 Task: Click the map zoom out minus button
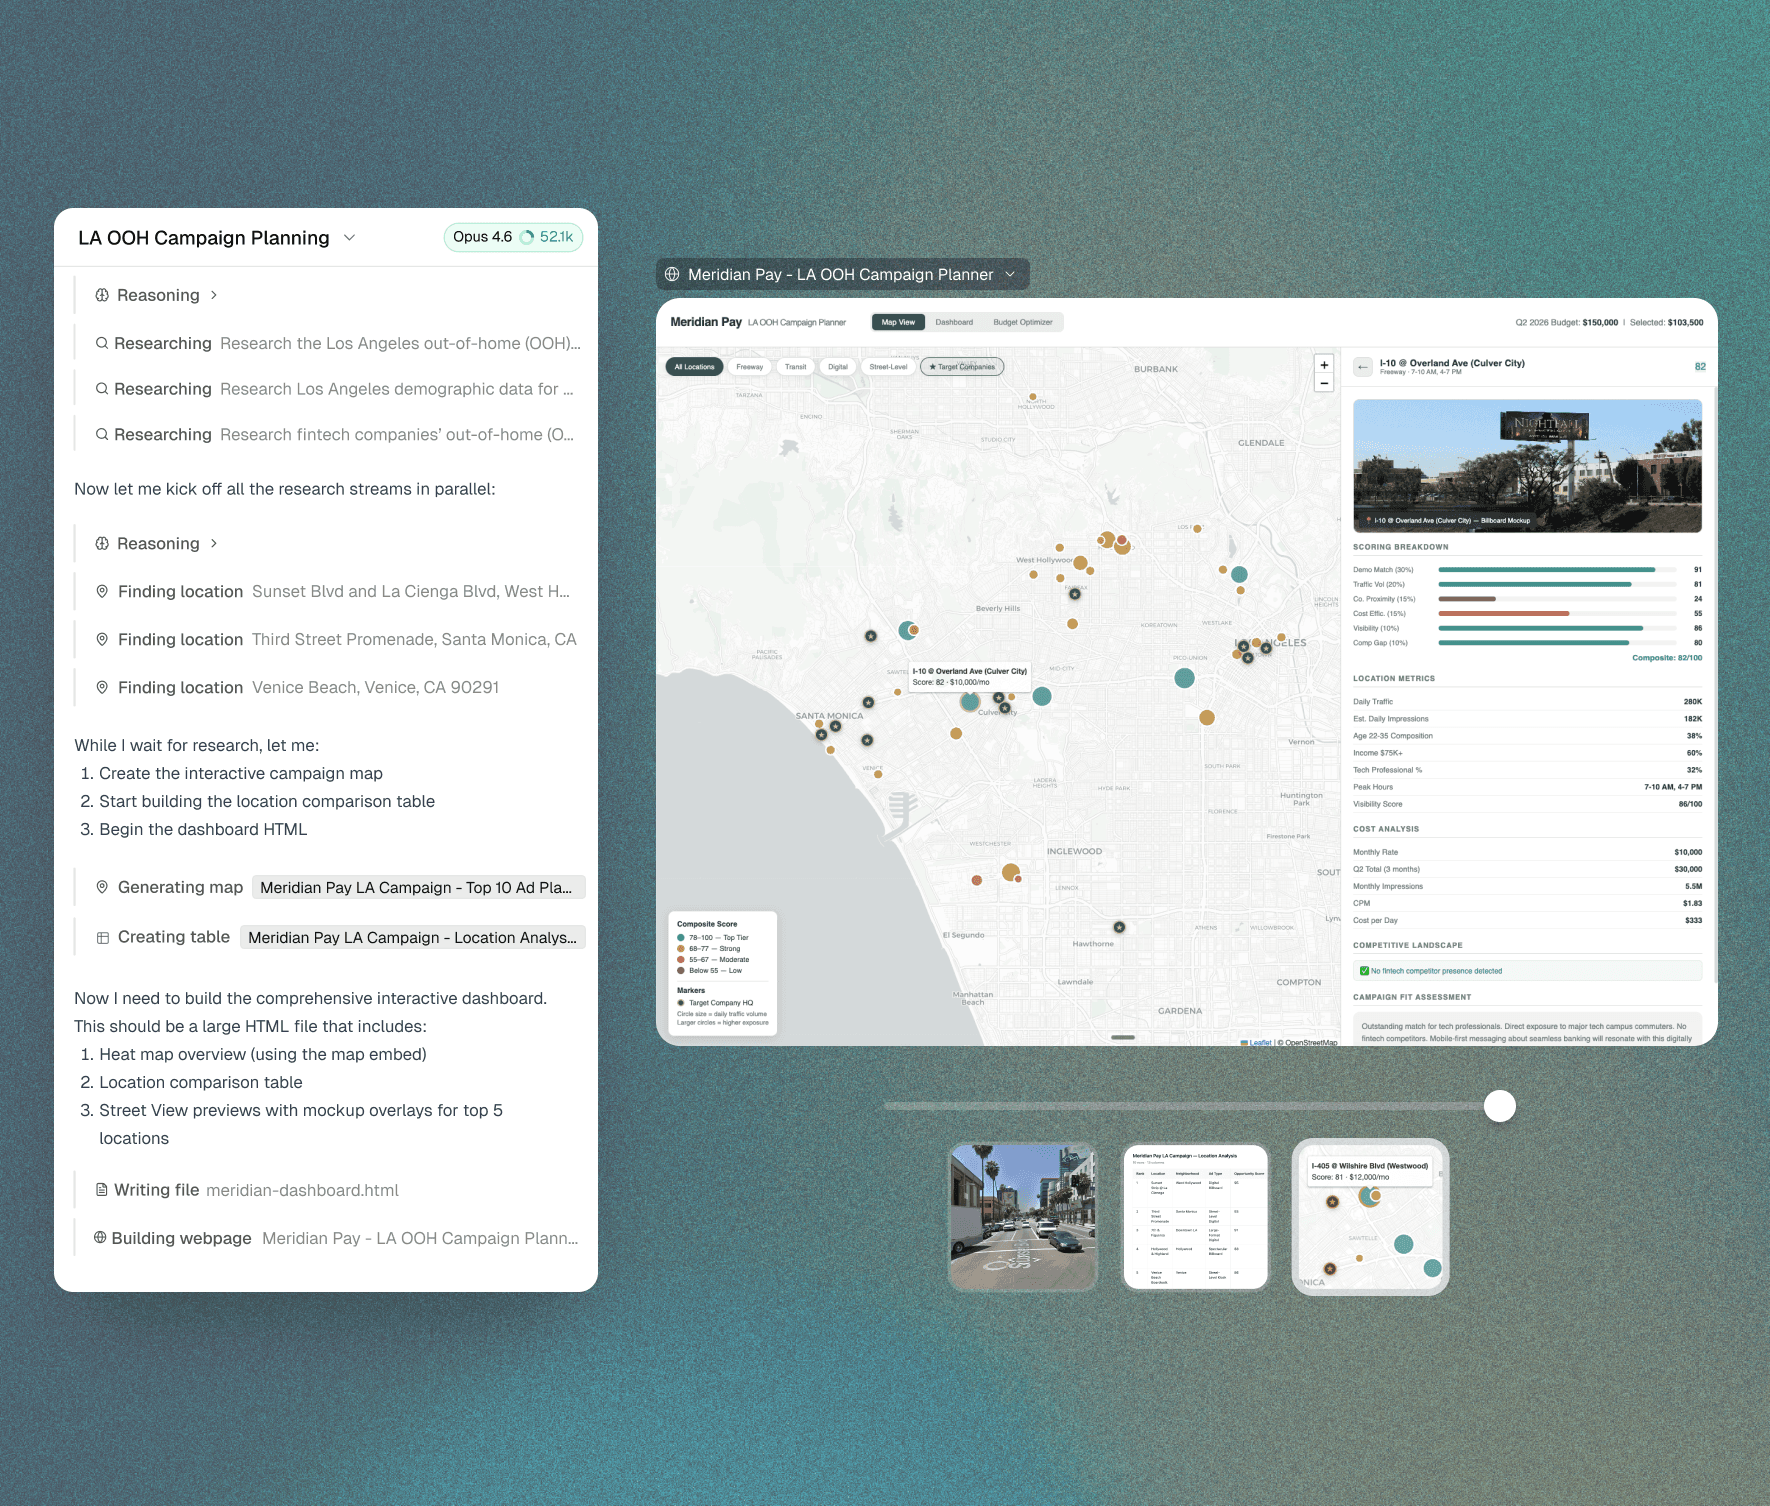[x=1324, y=383]
